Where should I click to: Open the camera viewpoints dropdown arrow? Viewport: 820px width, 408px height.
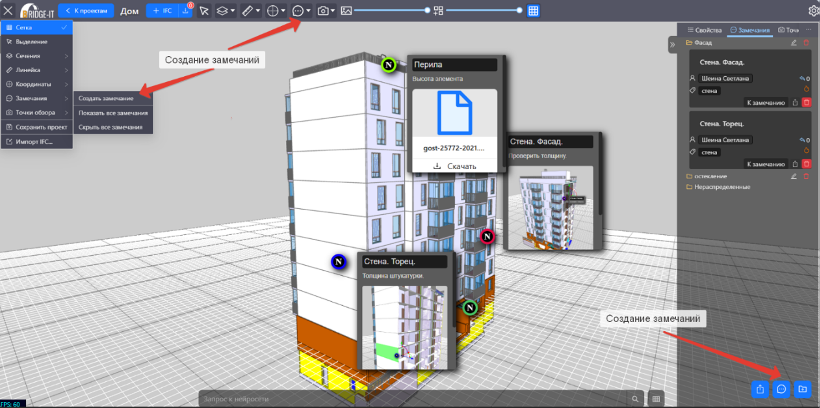click(x=333, y=10)
